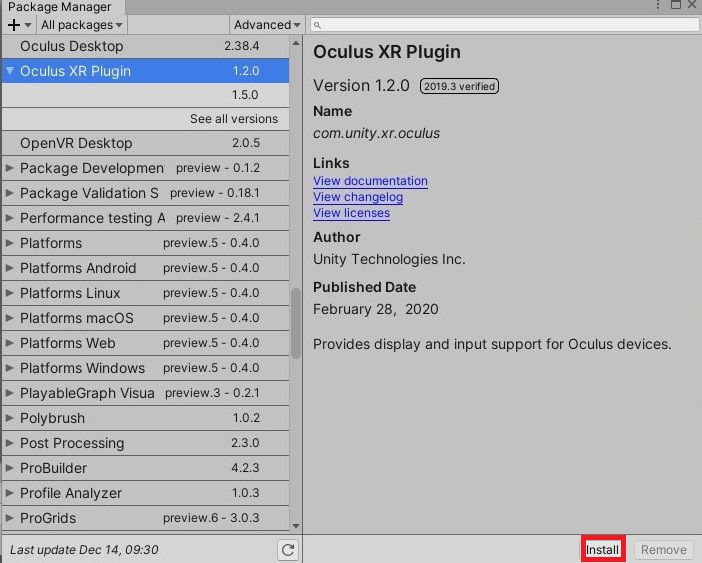The height and width of the screenshot is (563, 702).
Task: Expand the Platforms Windows entry
Action: click(x=9, y=368)
